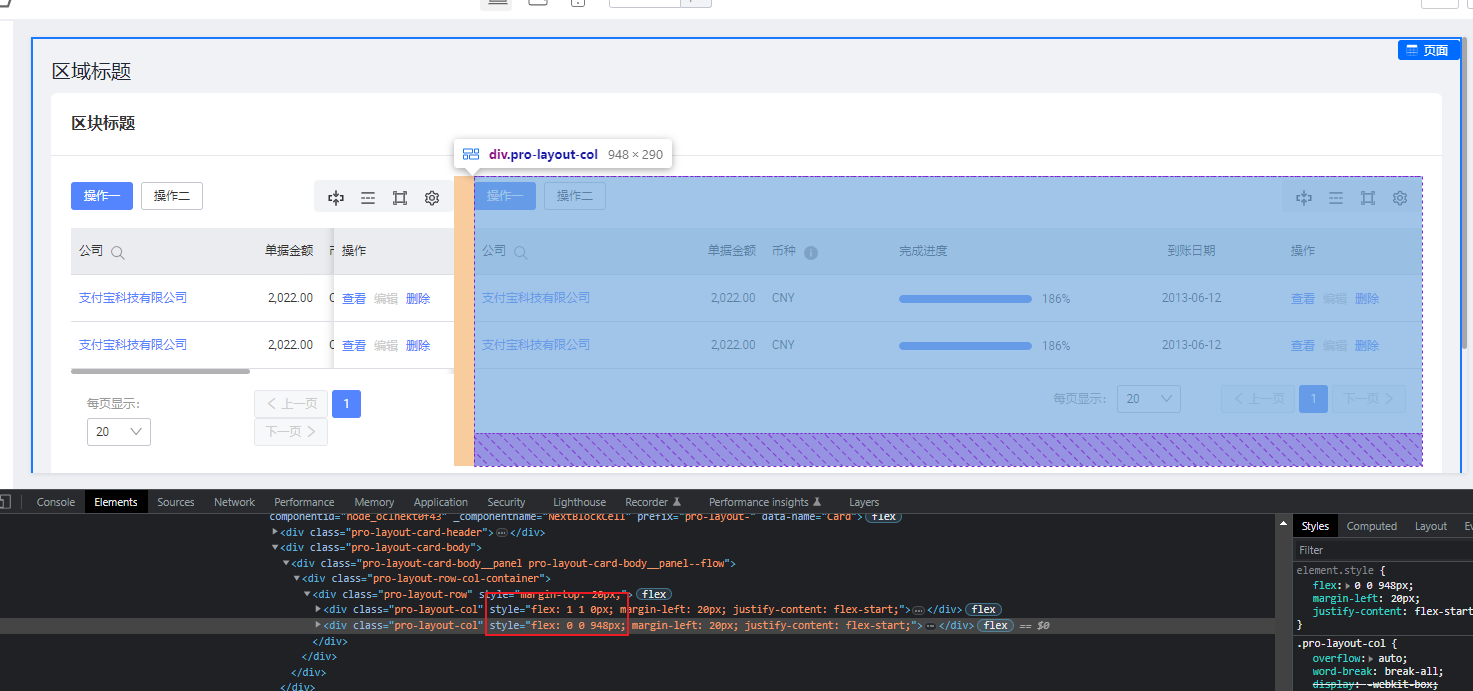Switch to the Recorder tab in DevTools
The image size is (1473, 691).
coord(653,502)
